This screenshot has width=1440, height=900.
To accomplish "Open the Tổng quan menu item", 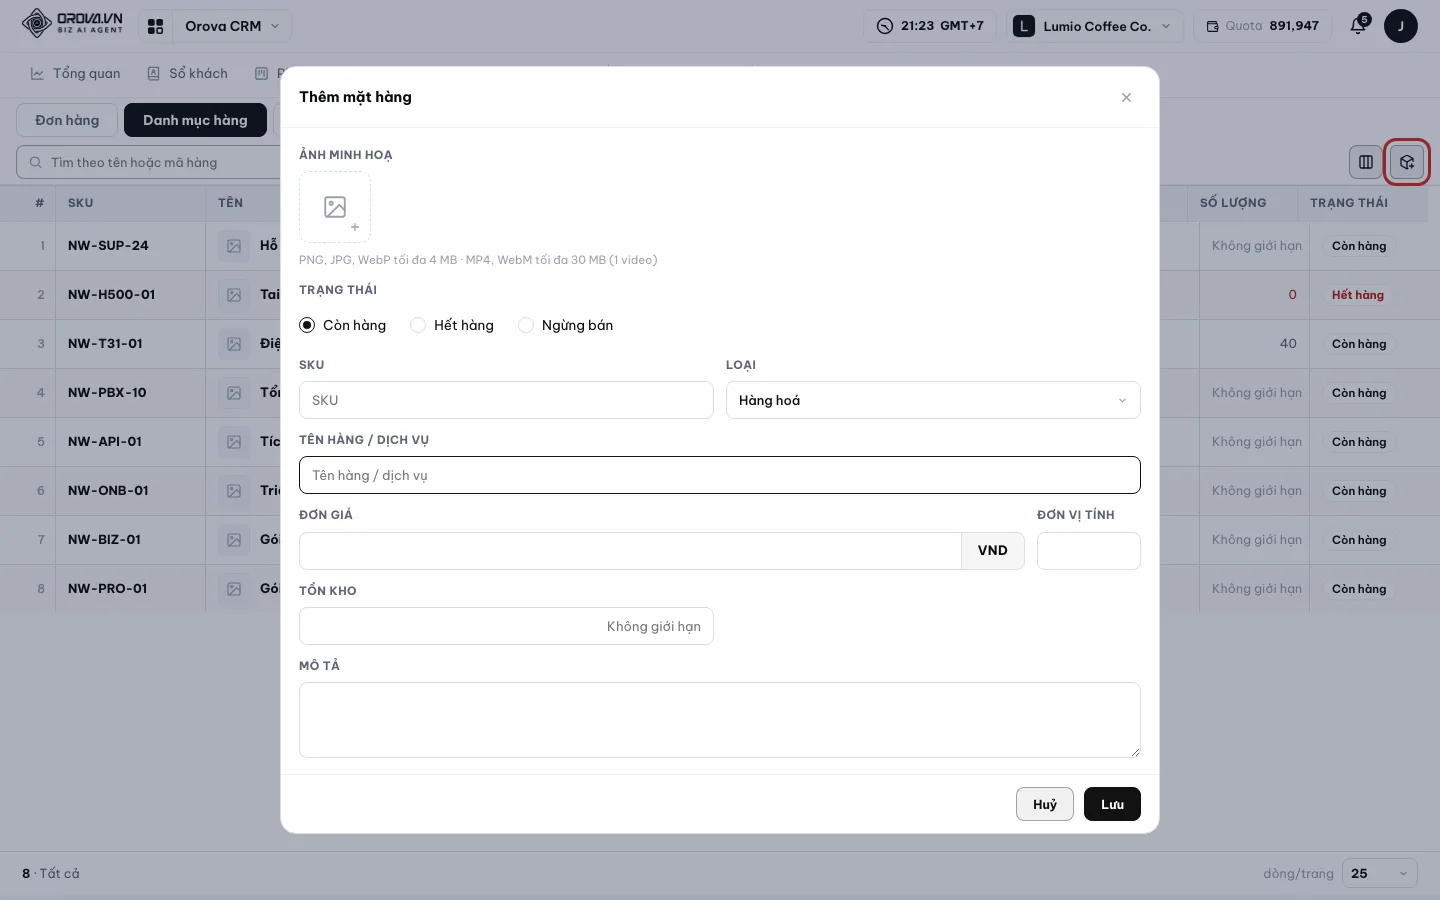I will click(x=75, y=73).
